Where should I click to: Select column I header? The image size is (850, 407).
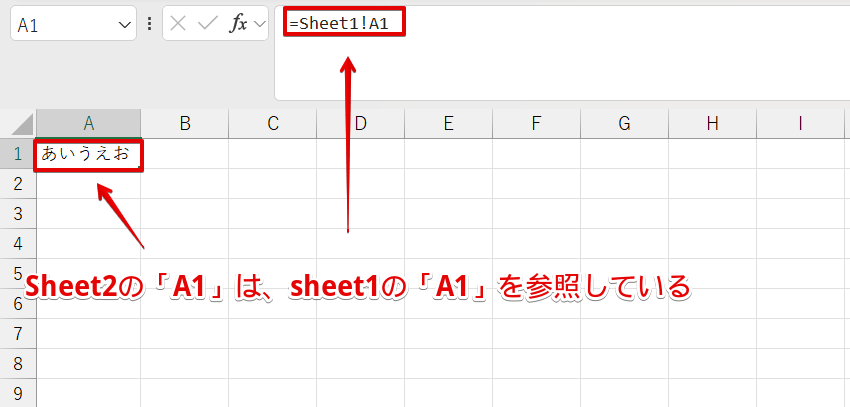[800, 124]
